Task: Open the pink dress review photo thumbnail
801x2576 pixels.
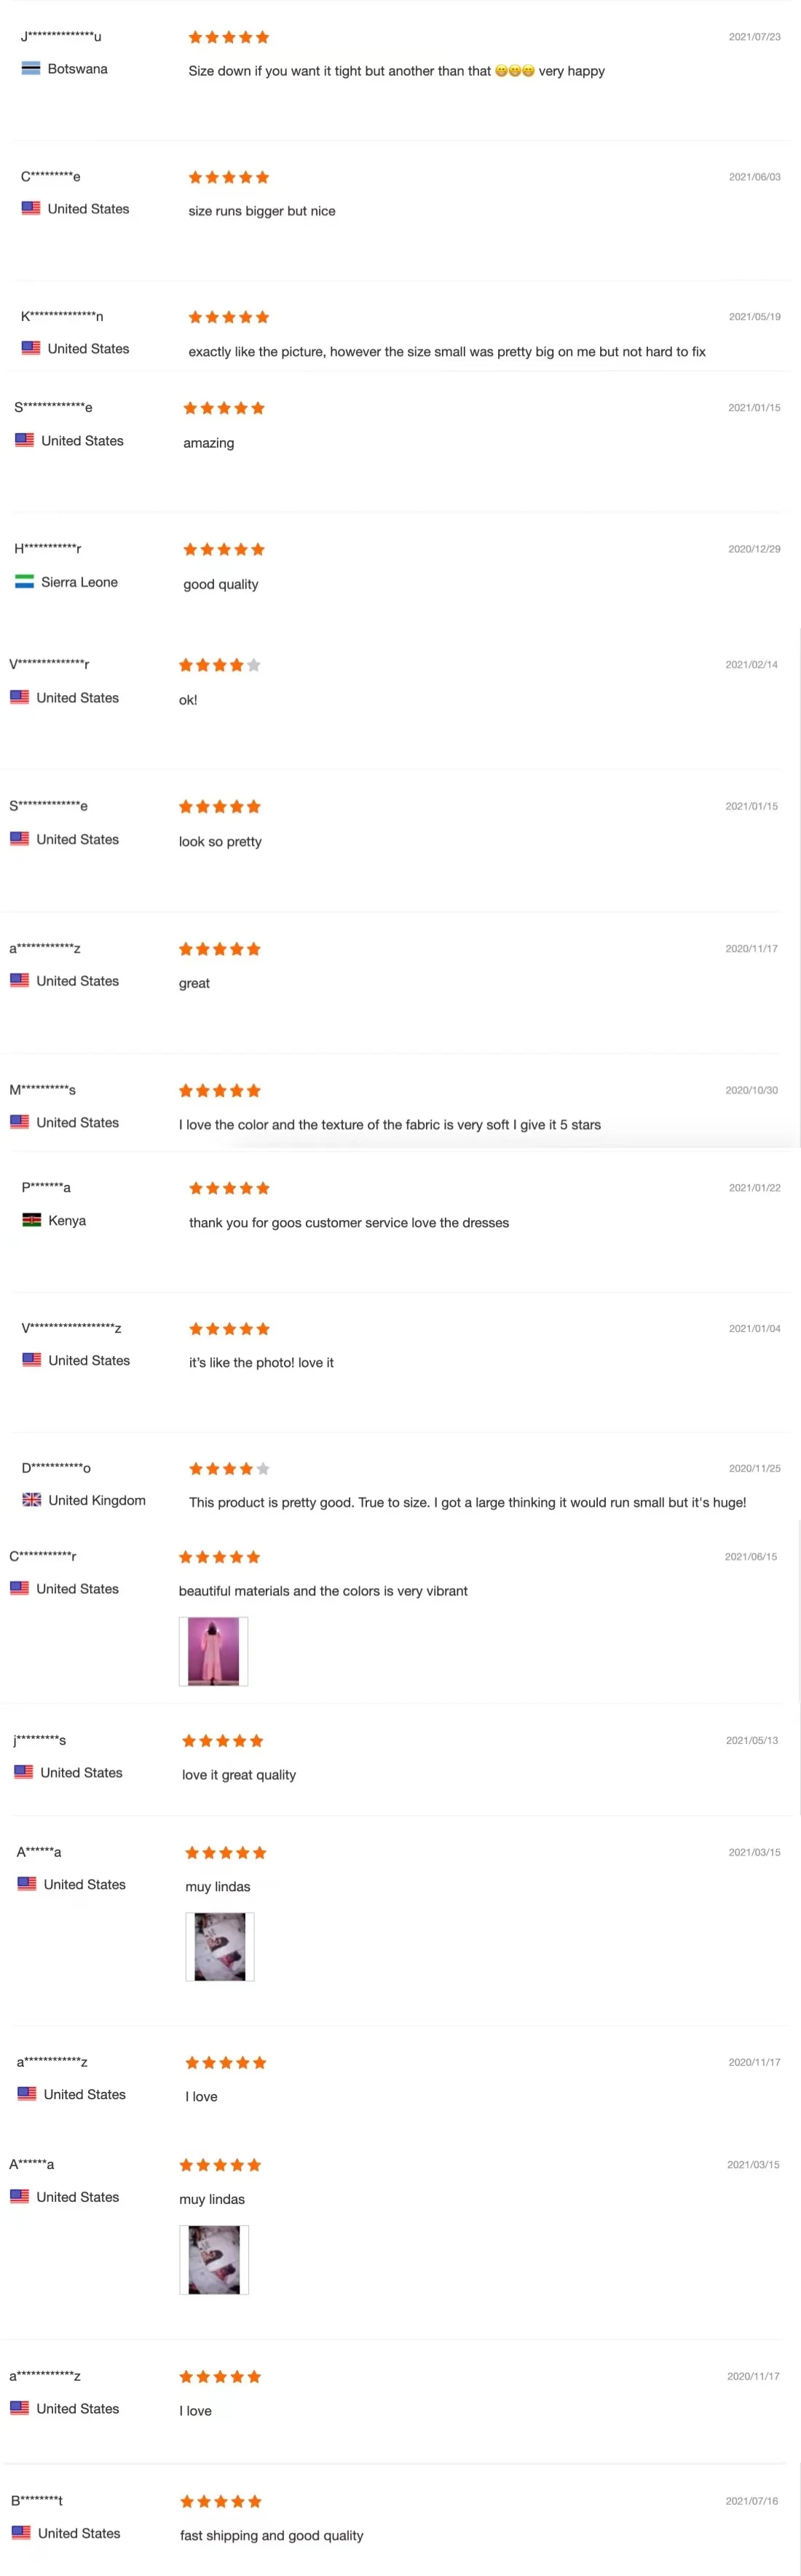Action: [x=213, y=1651]
